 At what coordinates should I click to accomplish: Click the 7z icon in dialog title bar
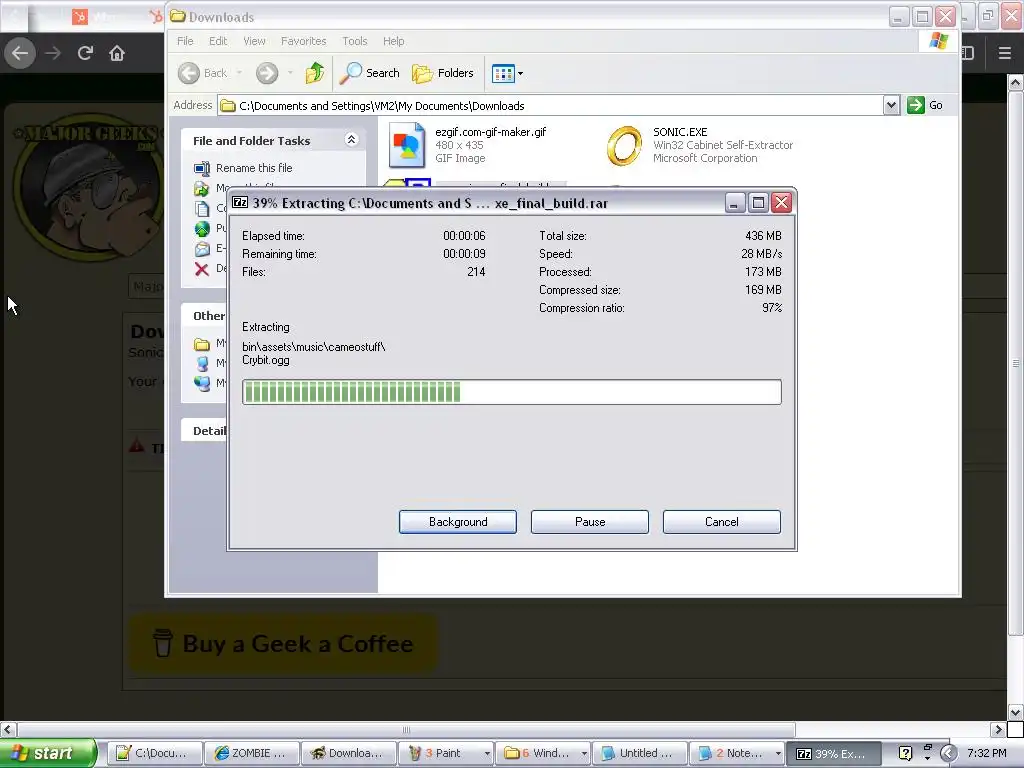pos(240,202)
